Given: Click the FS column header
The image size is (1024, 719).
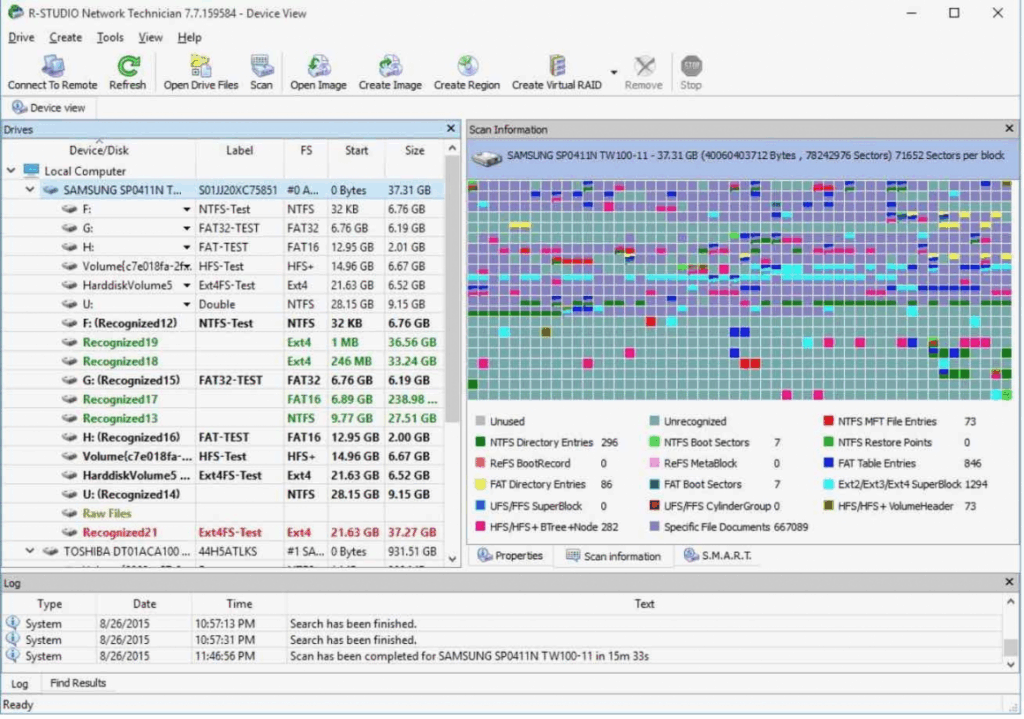Looking at the screenshot, I should pyautogui.click(x=306, y=151).
